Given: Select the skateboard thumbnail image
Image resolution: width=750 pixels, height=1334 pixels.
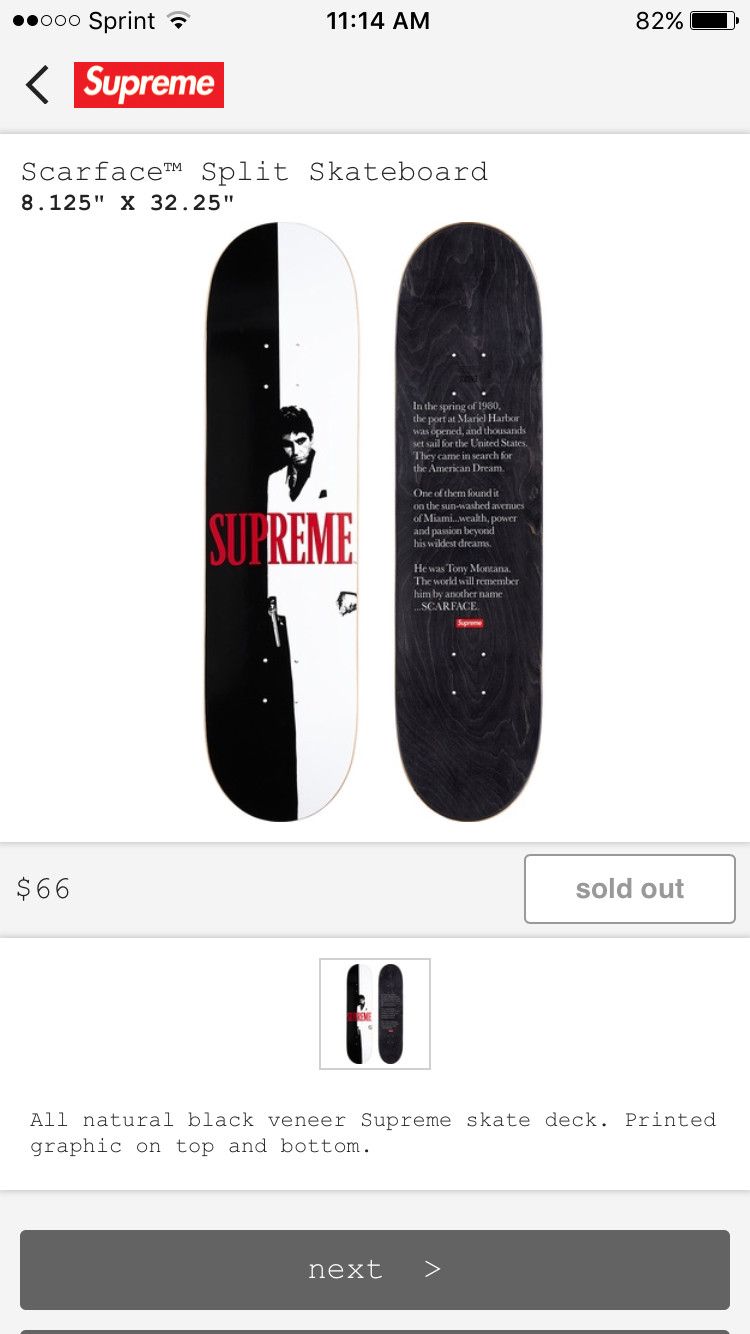Looking at the screenshot, I should coord(375,1014).
